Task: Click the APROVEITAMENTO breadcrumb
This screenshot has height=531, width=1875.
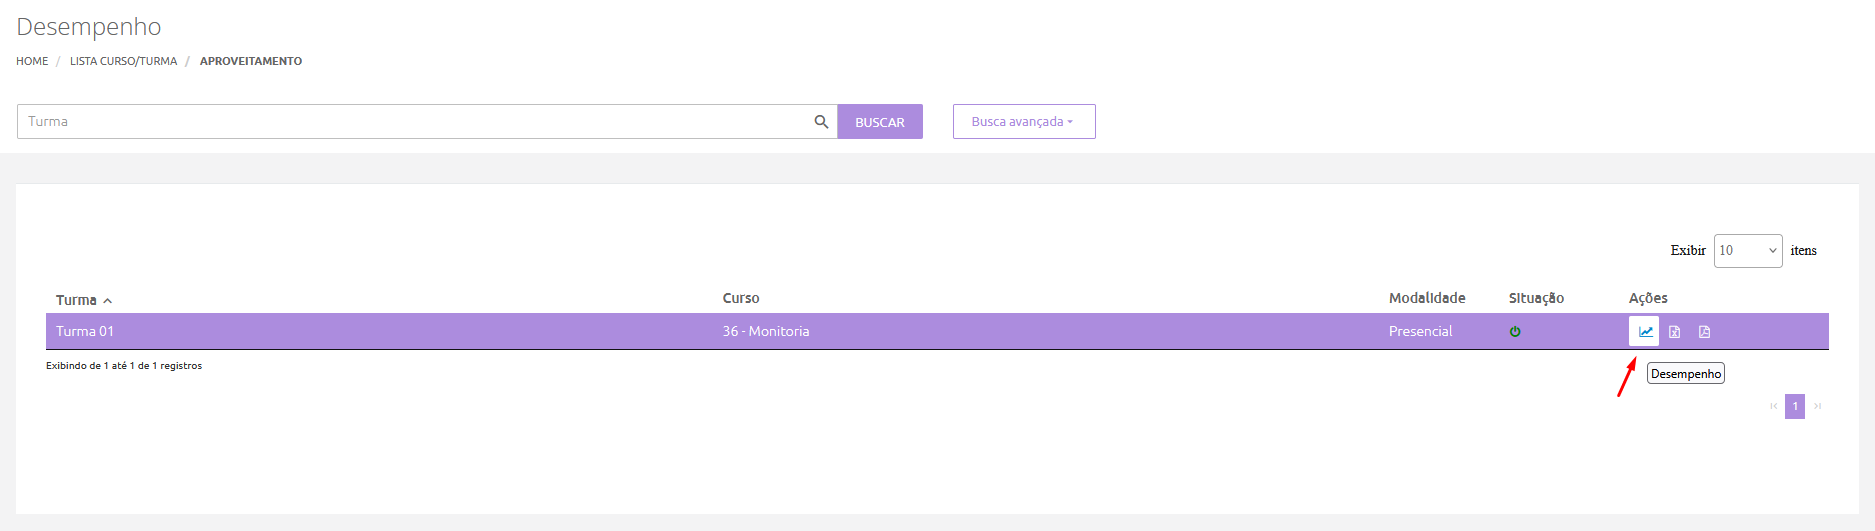Action: 251,61
